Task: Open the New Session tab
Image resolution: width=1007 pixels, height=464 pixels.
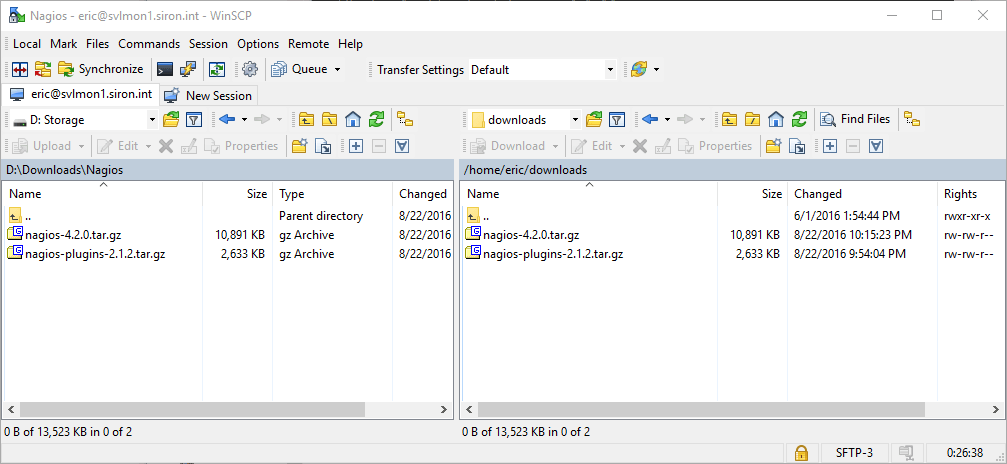Action: coord(208,96)
